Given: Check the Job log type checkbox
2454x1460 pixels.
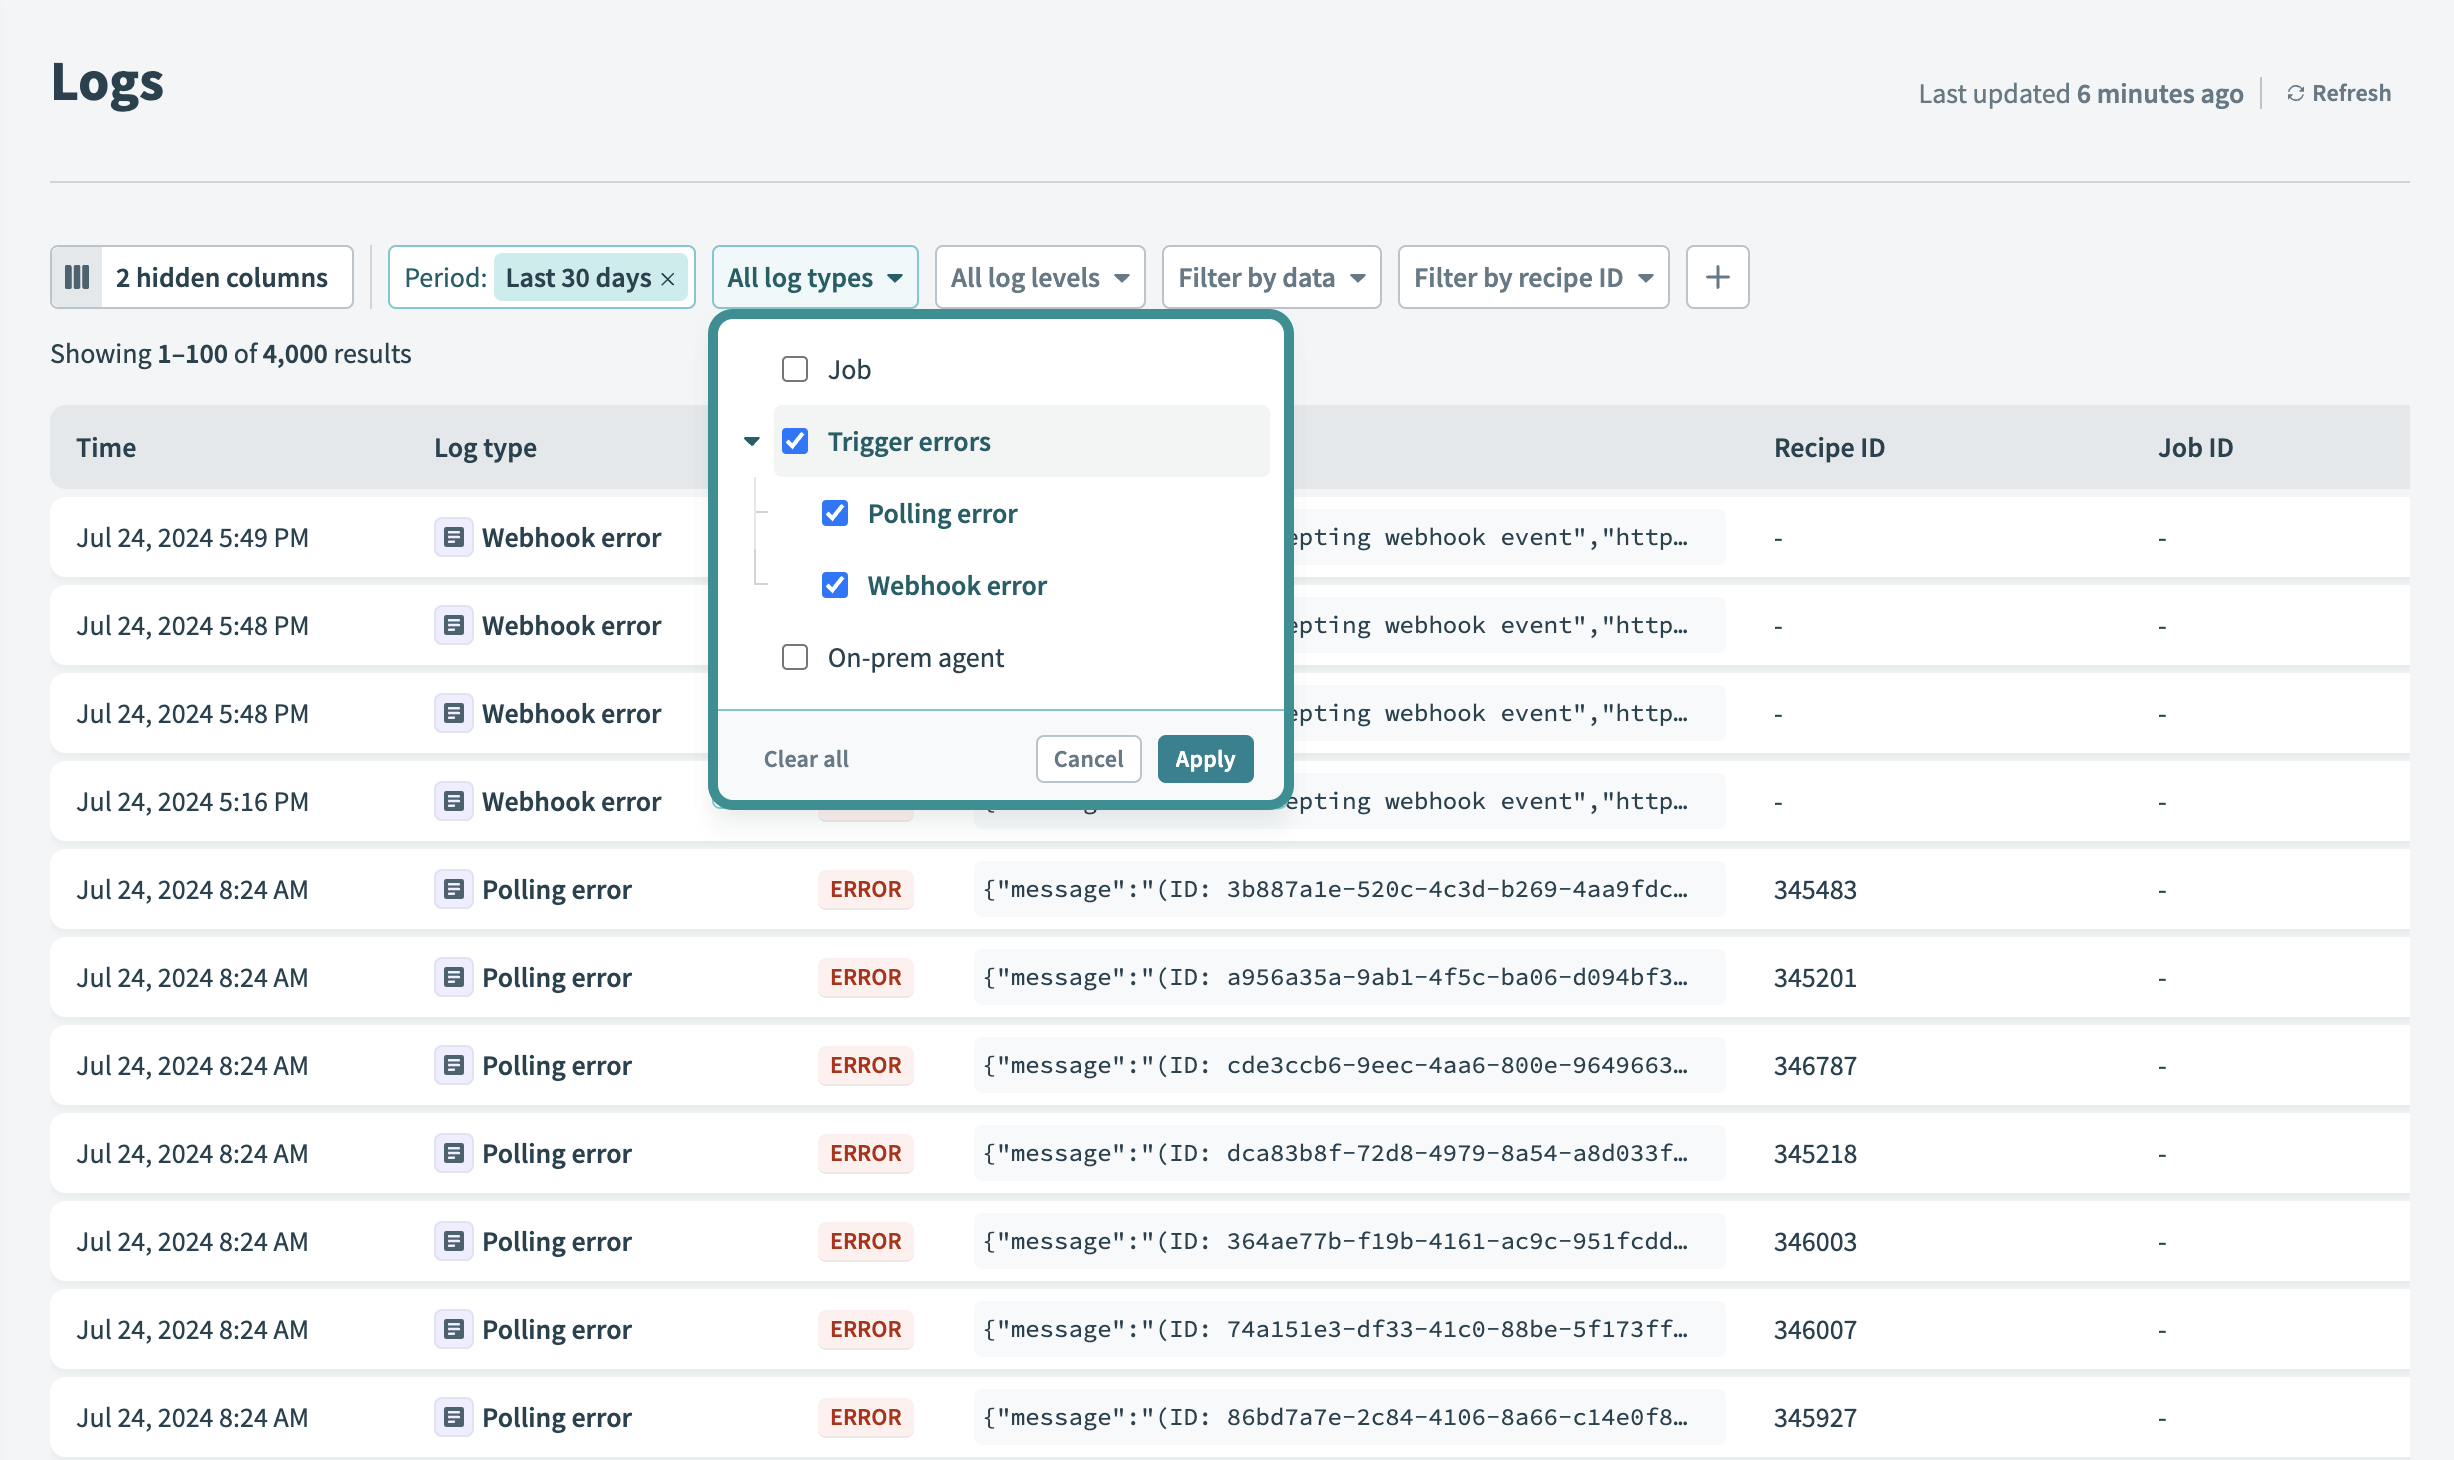Looking at the screenshot, I should coord(795,369).
